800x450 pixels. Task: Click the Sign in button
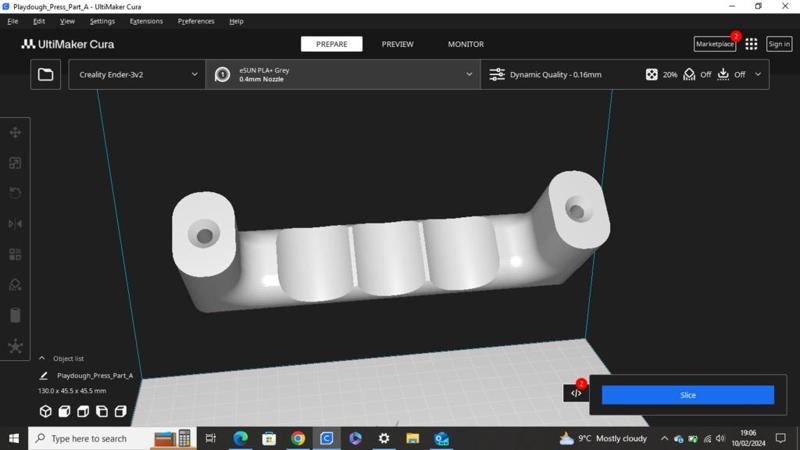coord(779,44)
